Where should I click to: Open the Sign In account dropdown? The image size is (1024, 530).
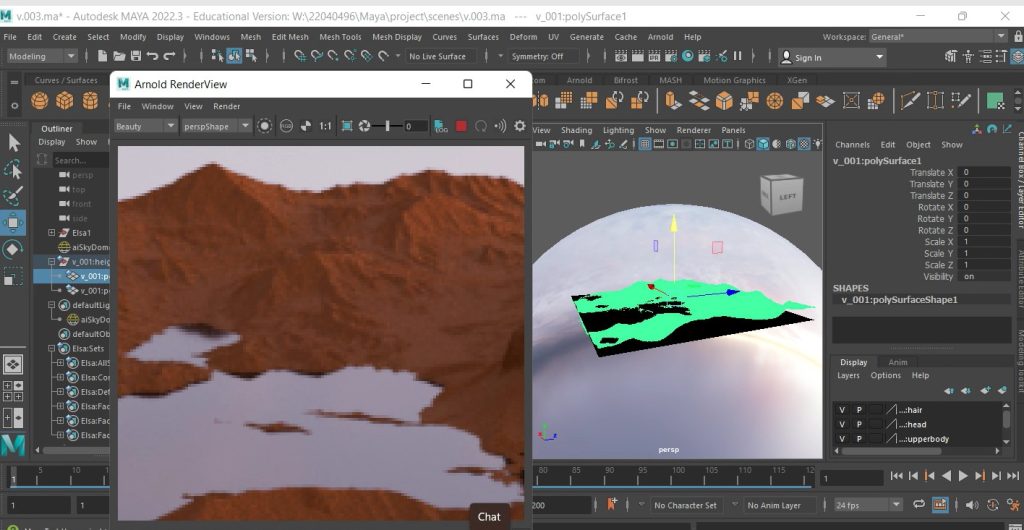832,57
